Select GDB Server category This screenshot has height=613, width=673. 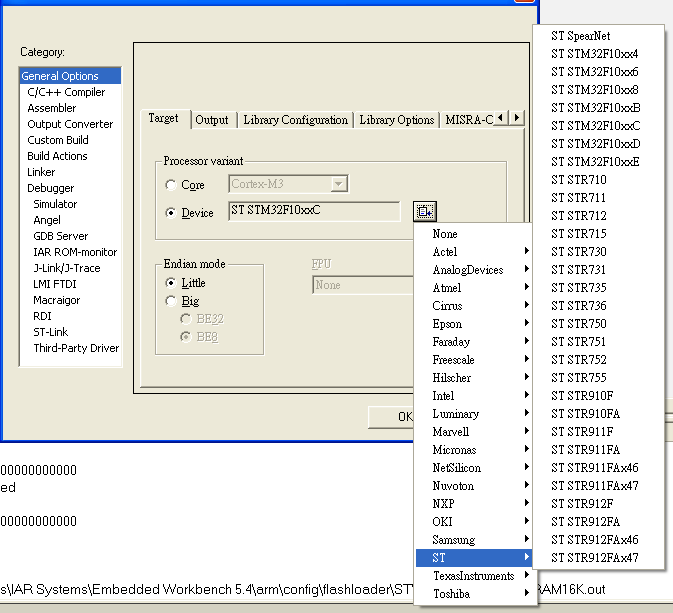pyautogui.click(x=61, y=236)
